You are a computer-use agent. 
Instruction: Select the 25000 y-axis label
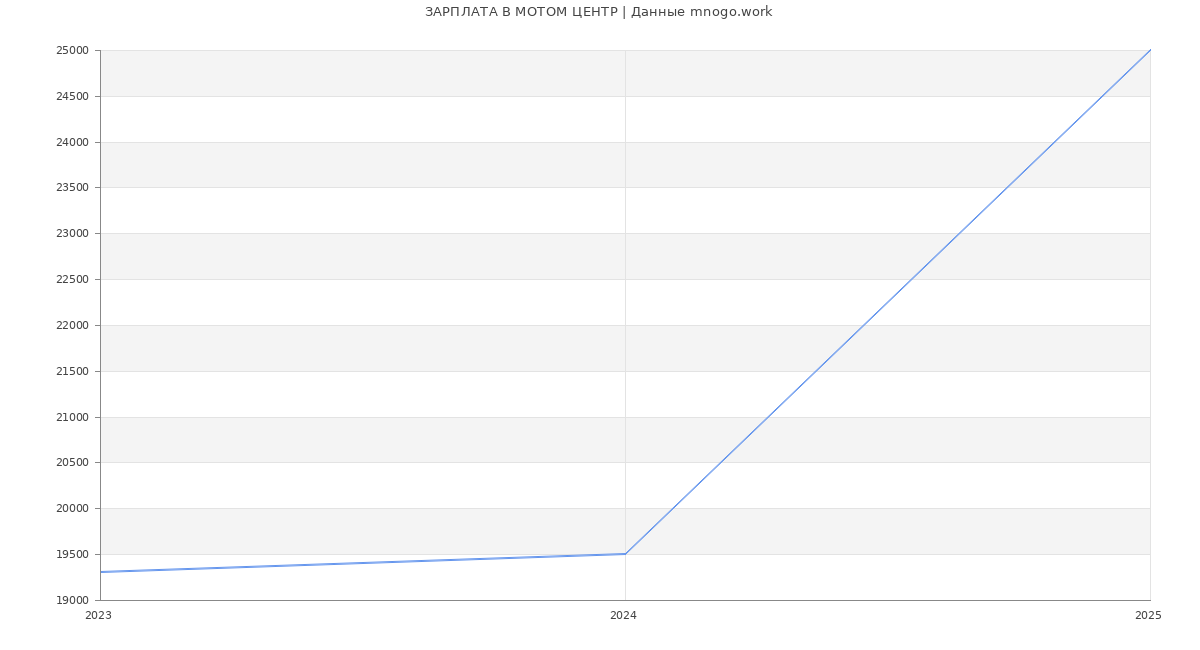point(73,51)
